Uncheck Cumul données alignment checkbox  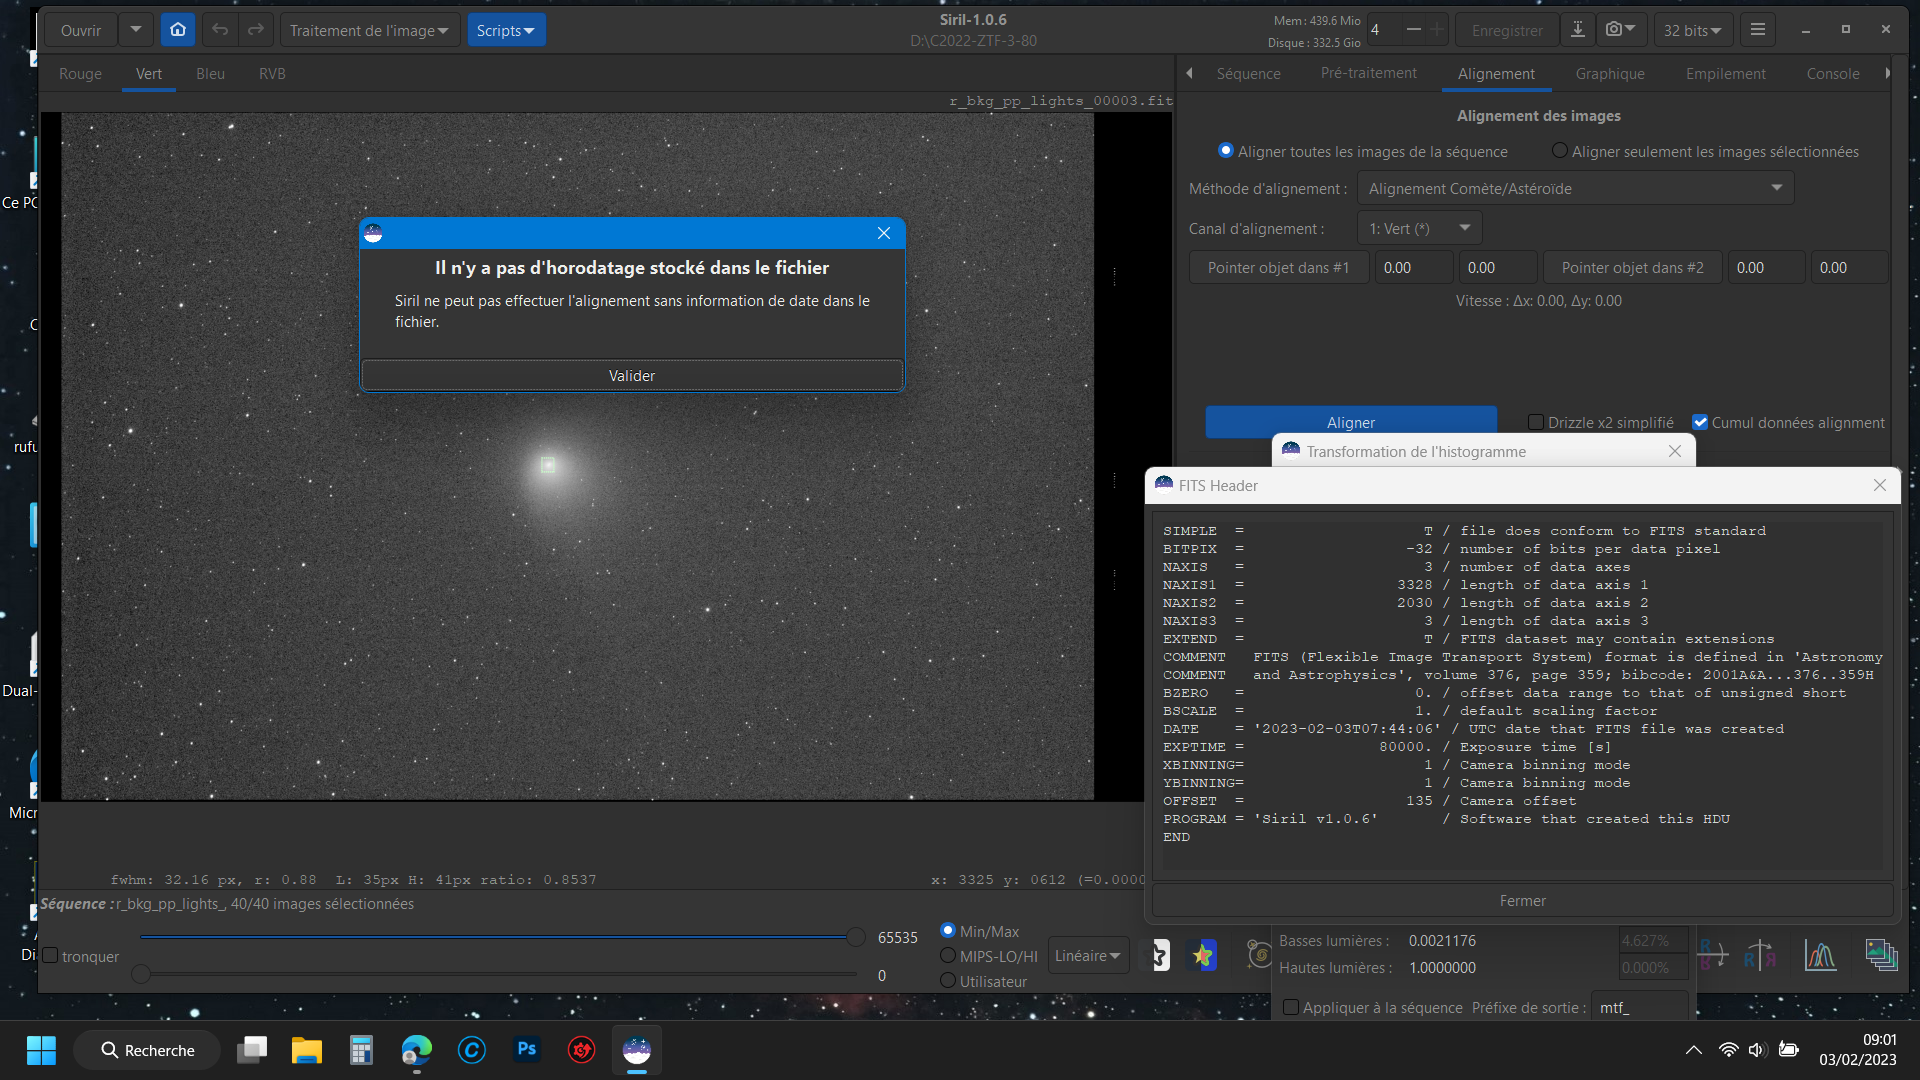(x=1700, y=422)
